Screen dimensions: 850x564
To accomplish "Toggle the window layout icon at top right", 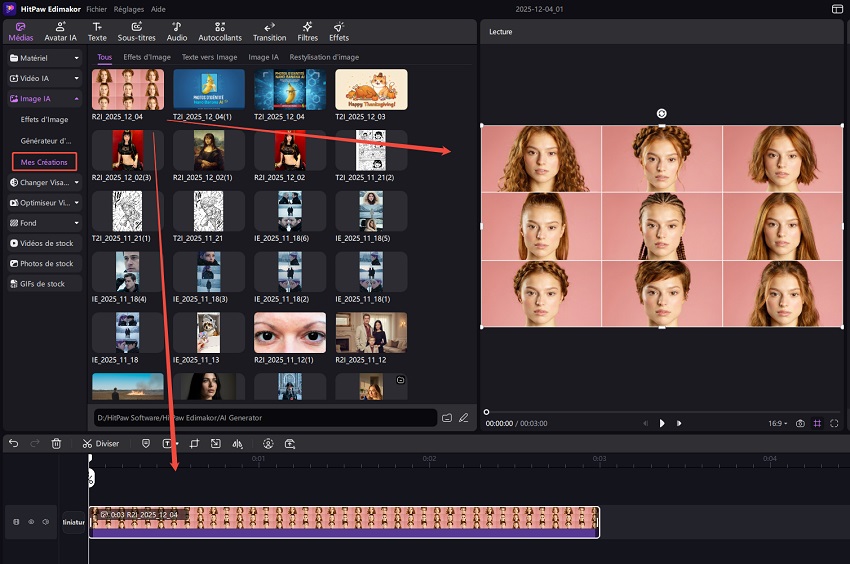I will coord(837,9).
